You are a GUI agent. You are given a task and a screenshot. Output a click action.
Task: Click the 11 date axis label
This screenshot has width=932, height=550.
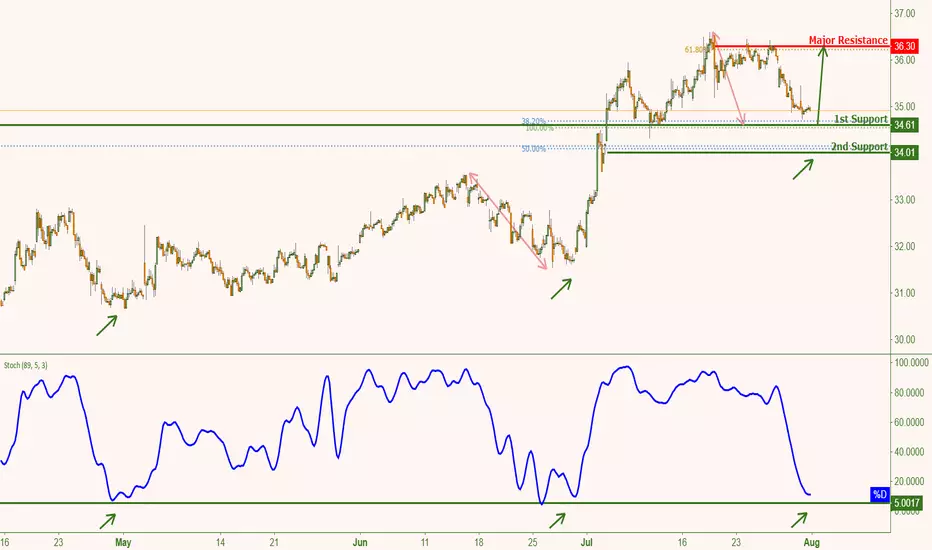click(424, 542)
